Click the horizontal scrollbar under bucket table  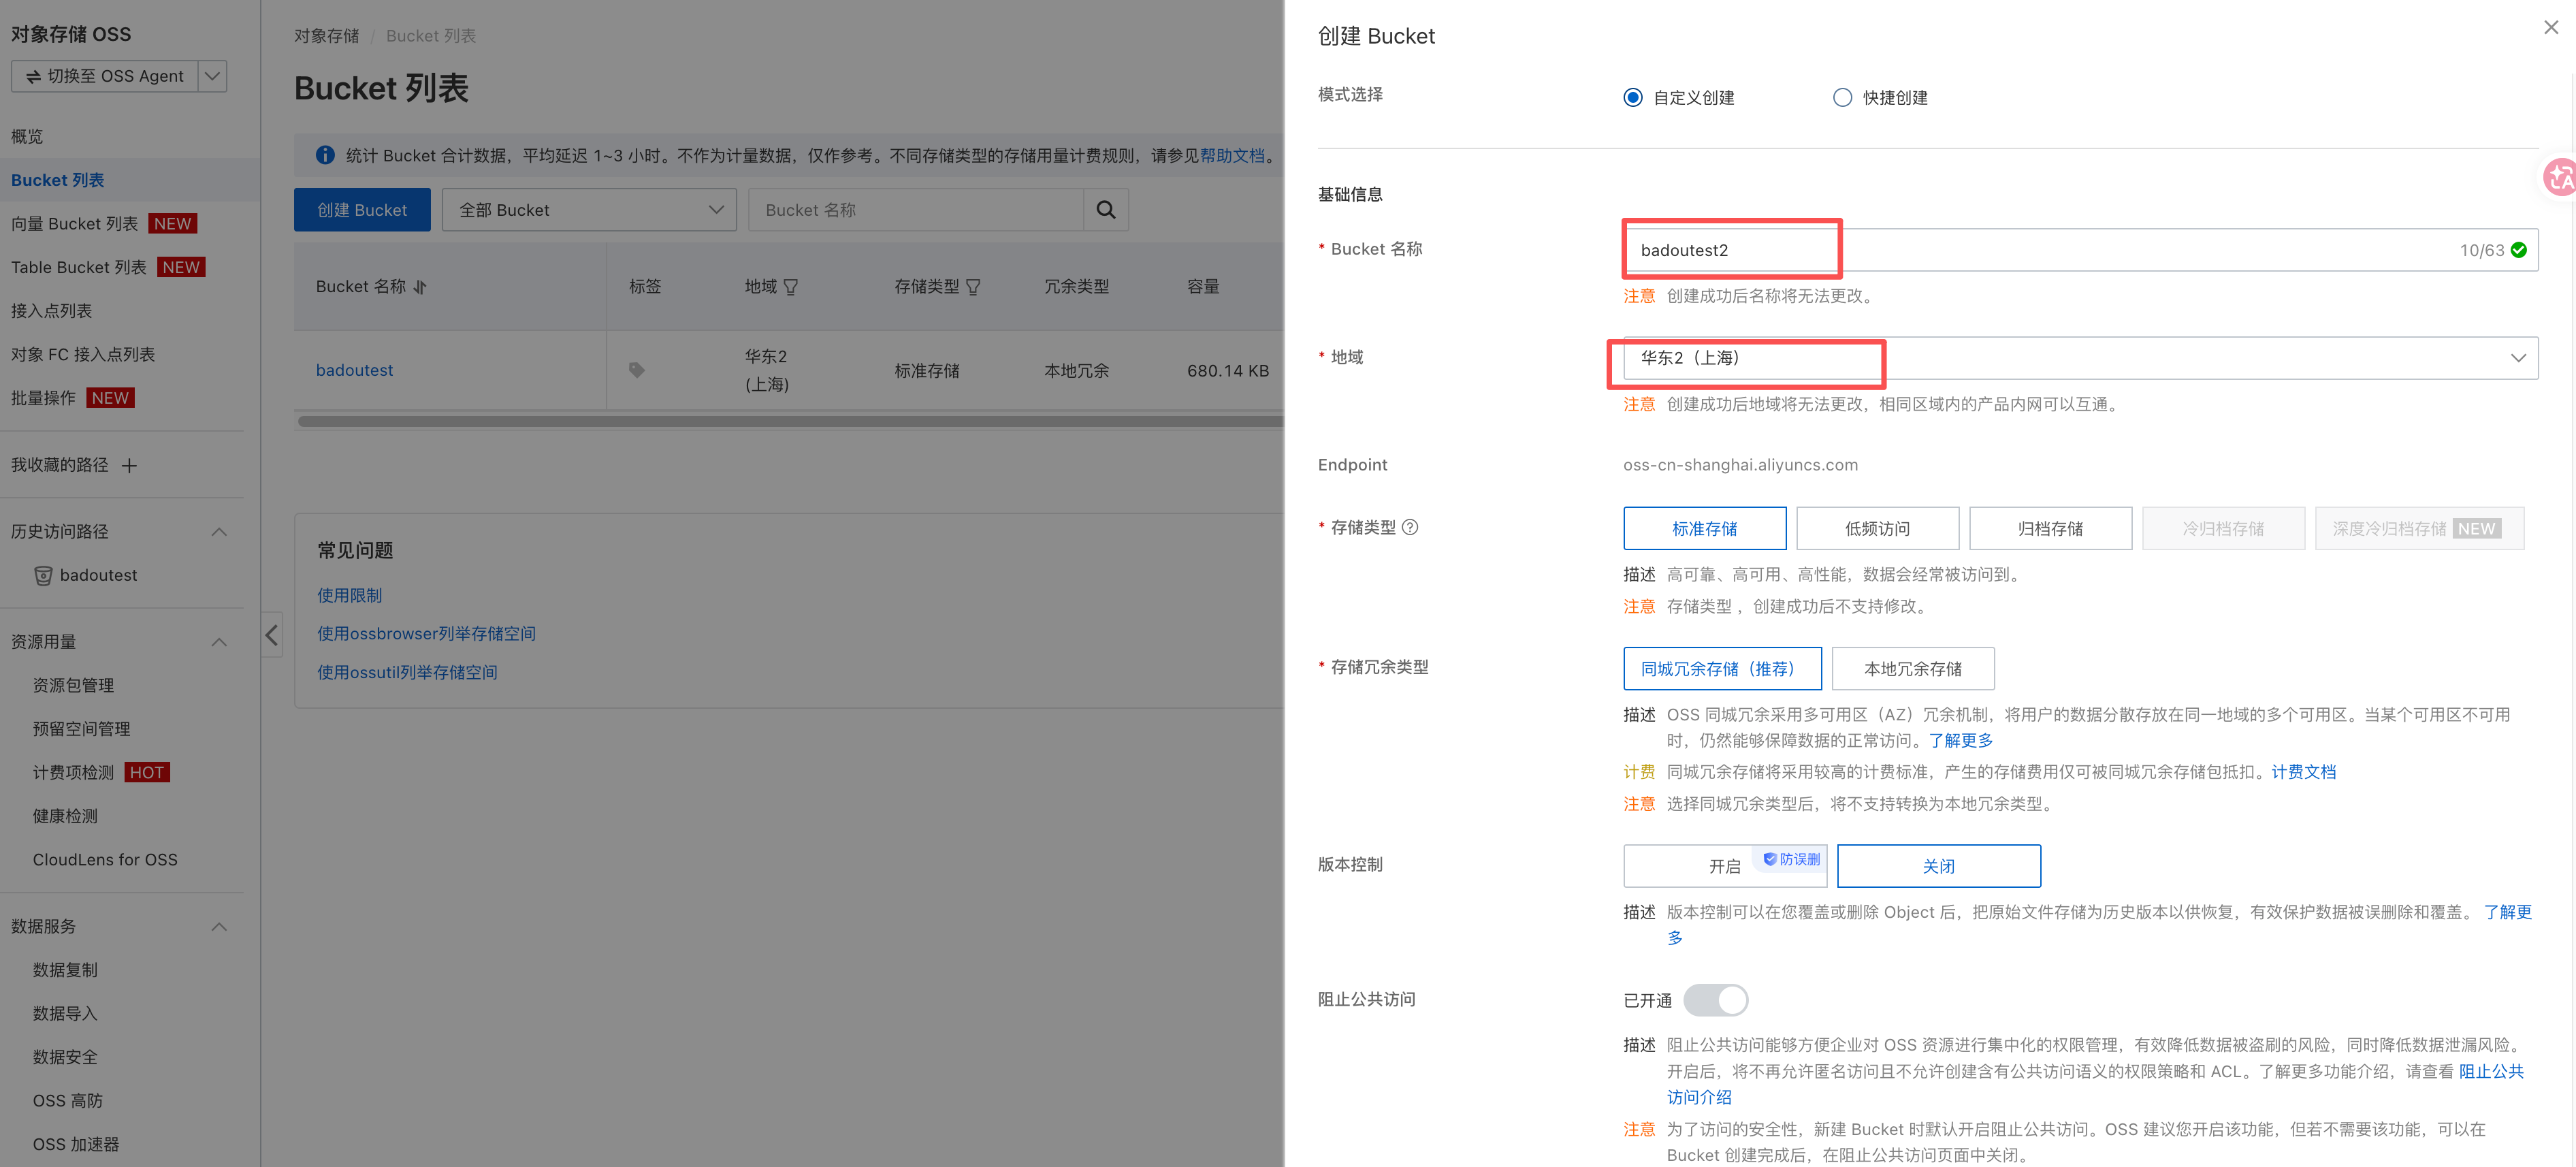pyautogui.click(x=790, y=421)
